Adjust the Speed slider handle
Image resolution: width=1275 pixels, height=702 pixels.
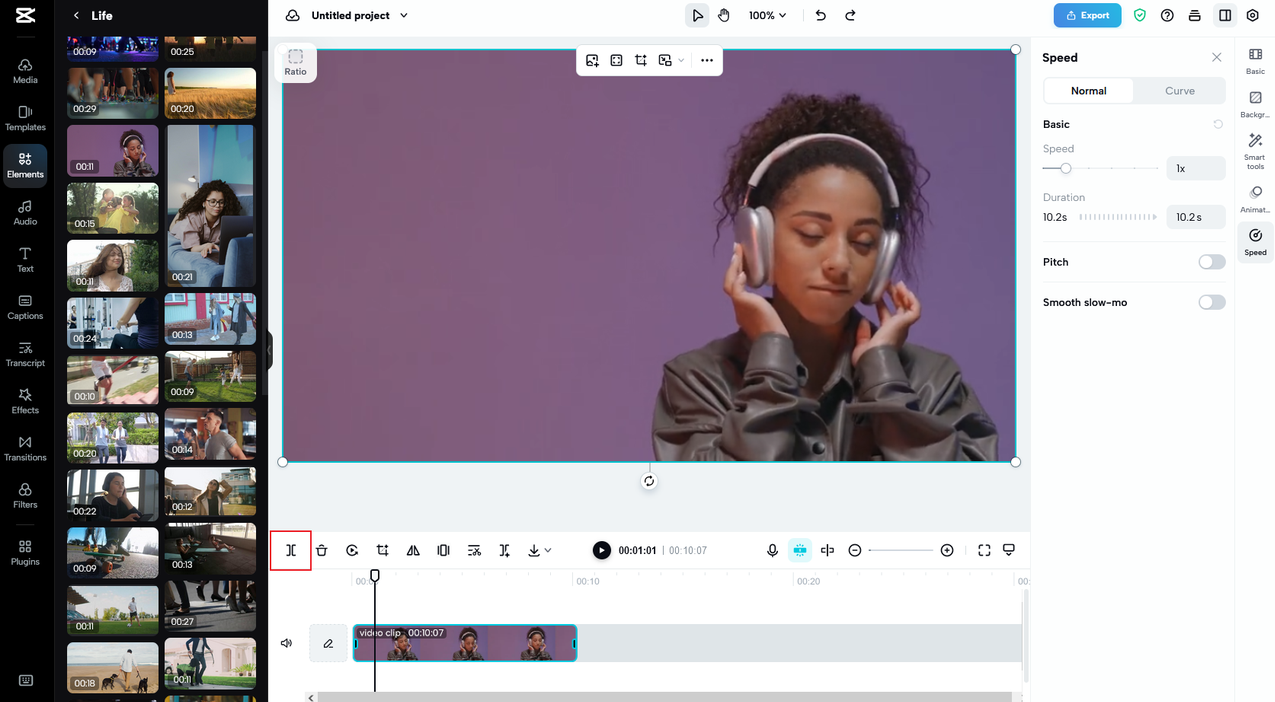(x=1066, y=168)
